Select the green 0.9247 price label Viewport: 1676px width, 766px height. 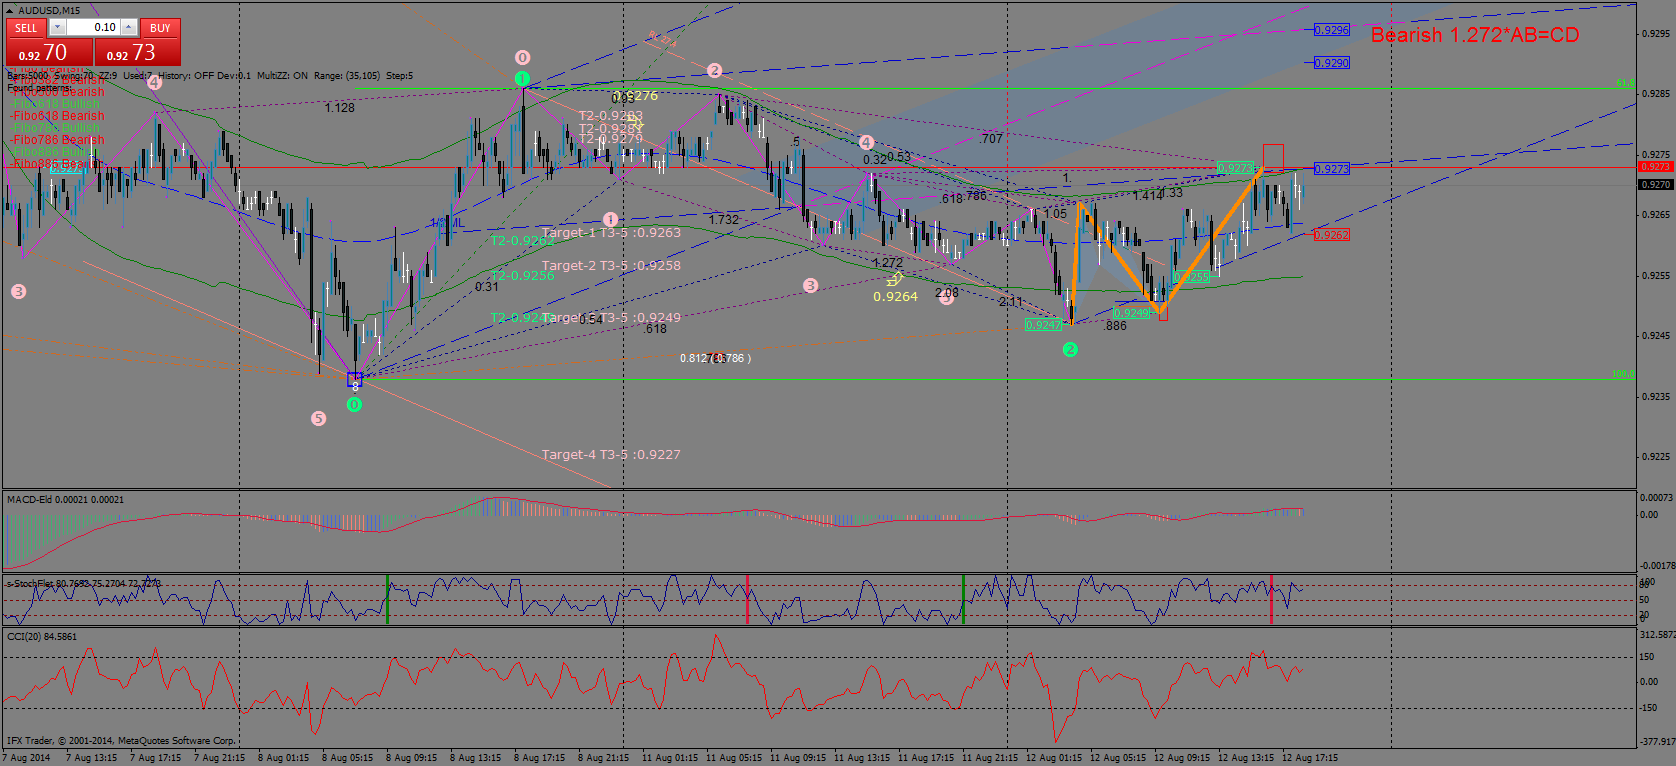pos(1043,325)
